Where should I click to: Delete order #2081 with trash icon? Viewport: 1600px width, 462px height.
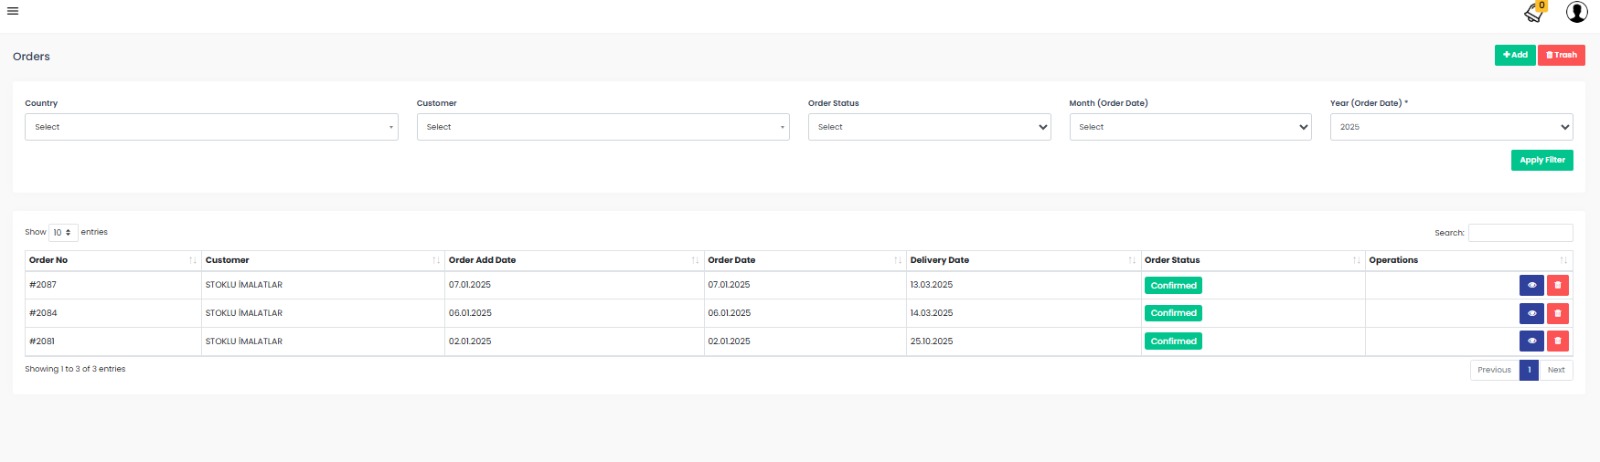tap(1557, 341)
